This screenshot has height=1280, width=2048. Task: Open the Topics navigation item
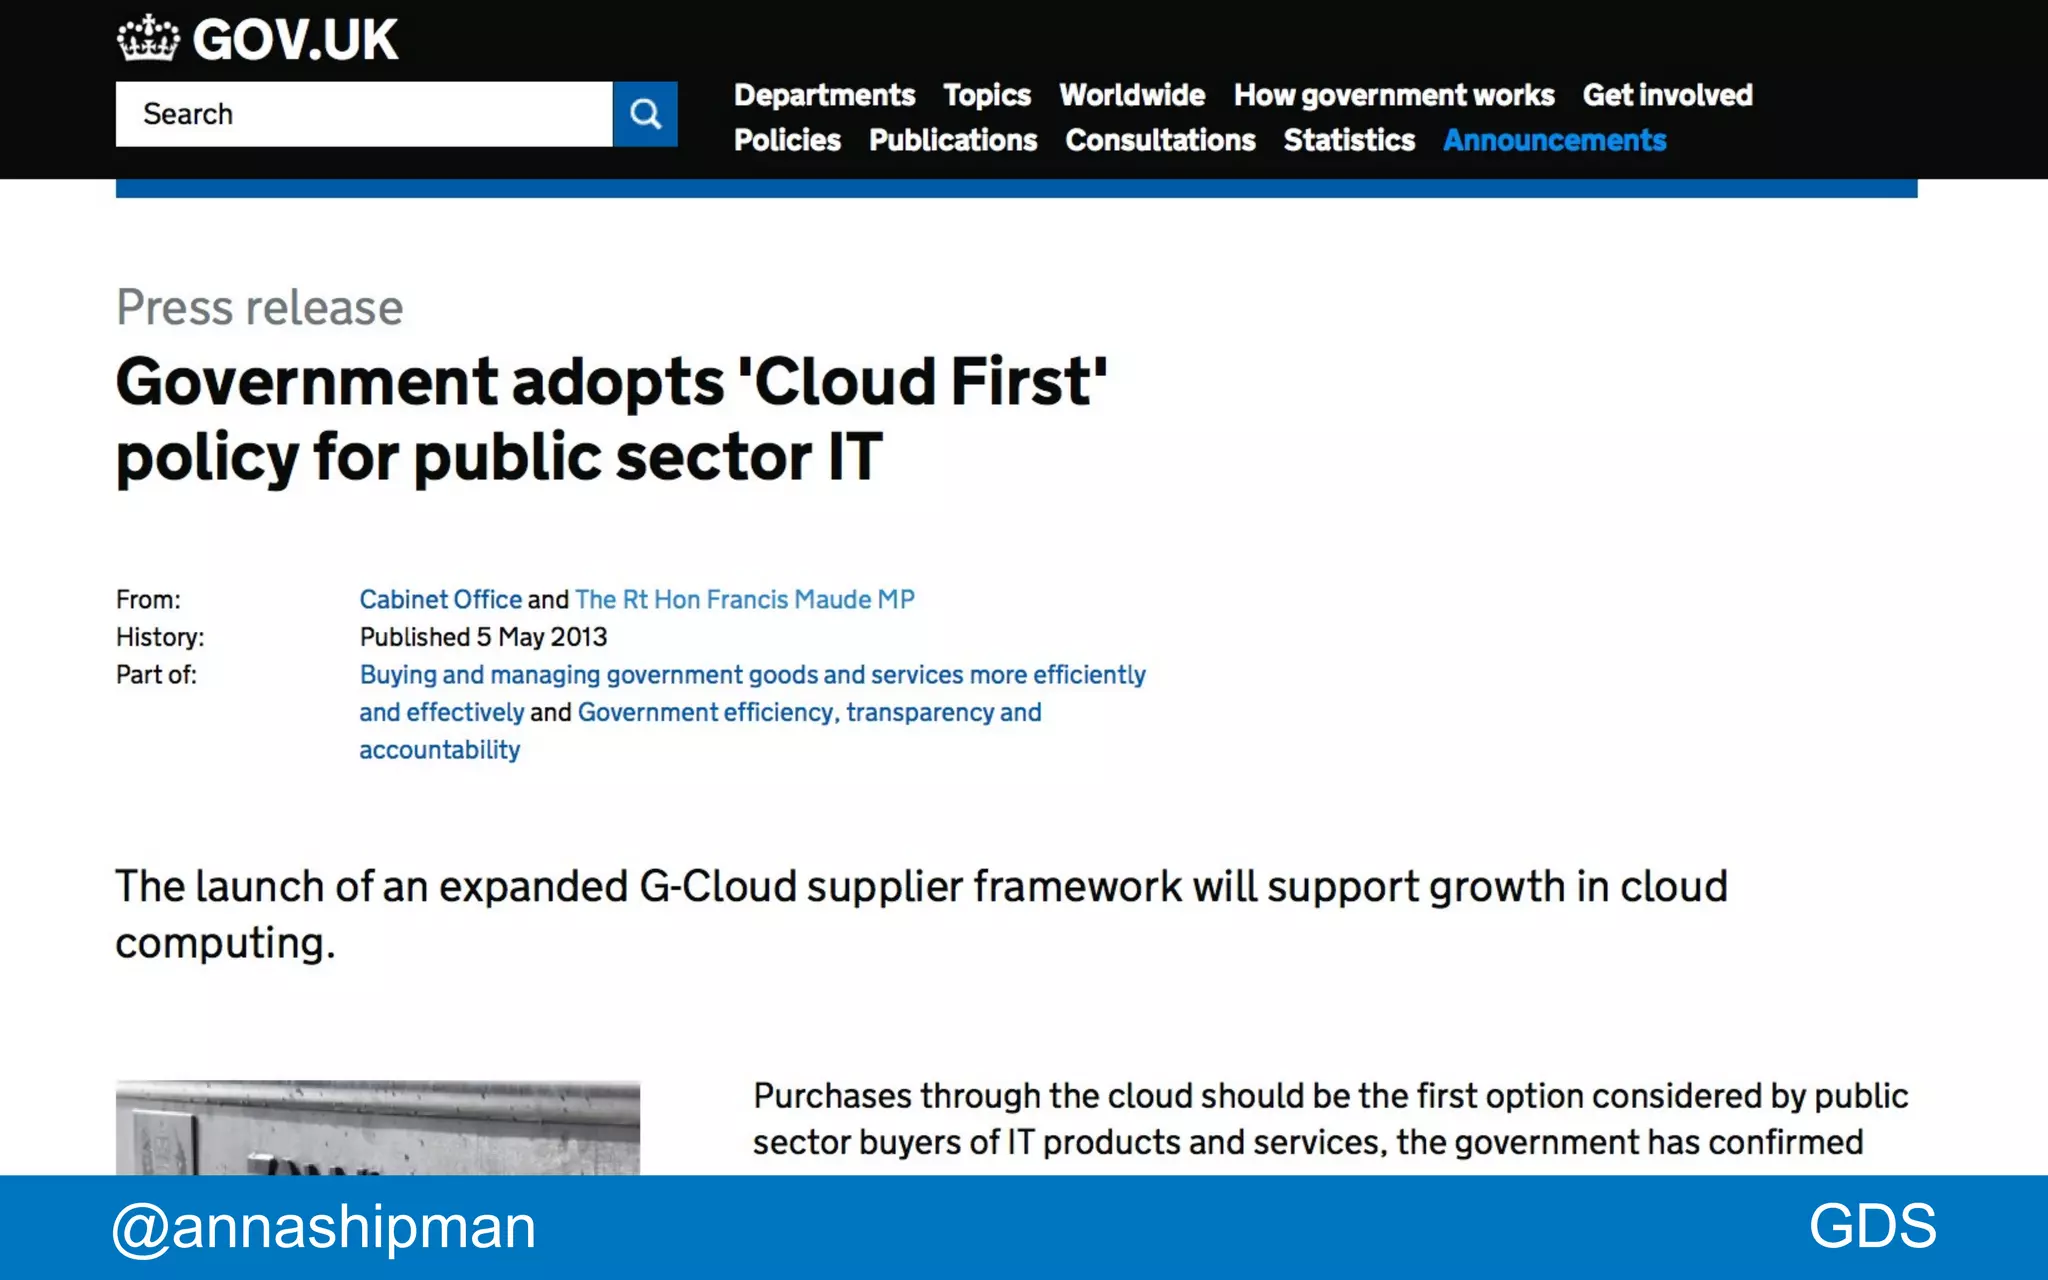click(x=986, y=95)
